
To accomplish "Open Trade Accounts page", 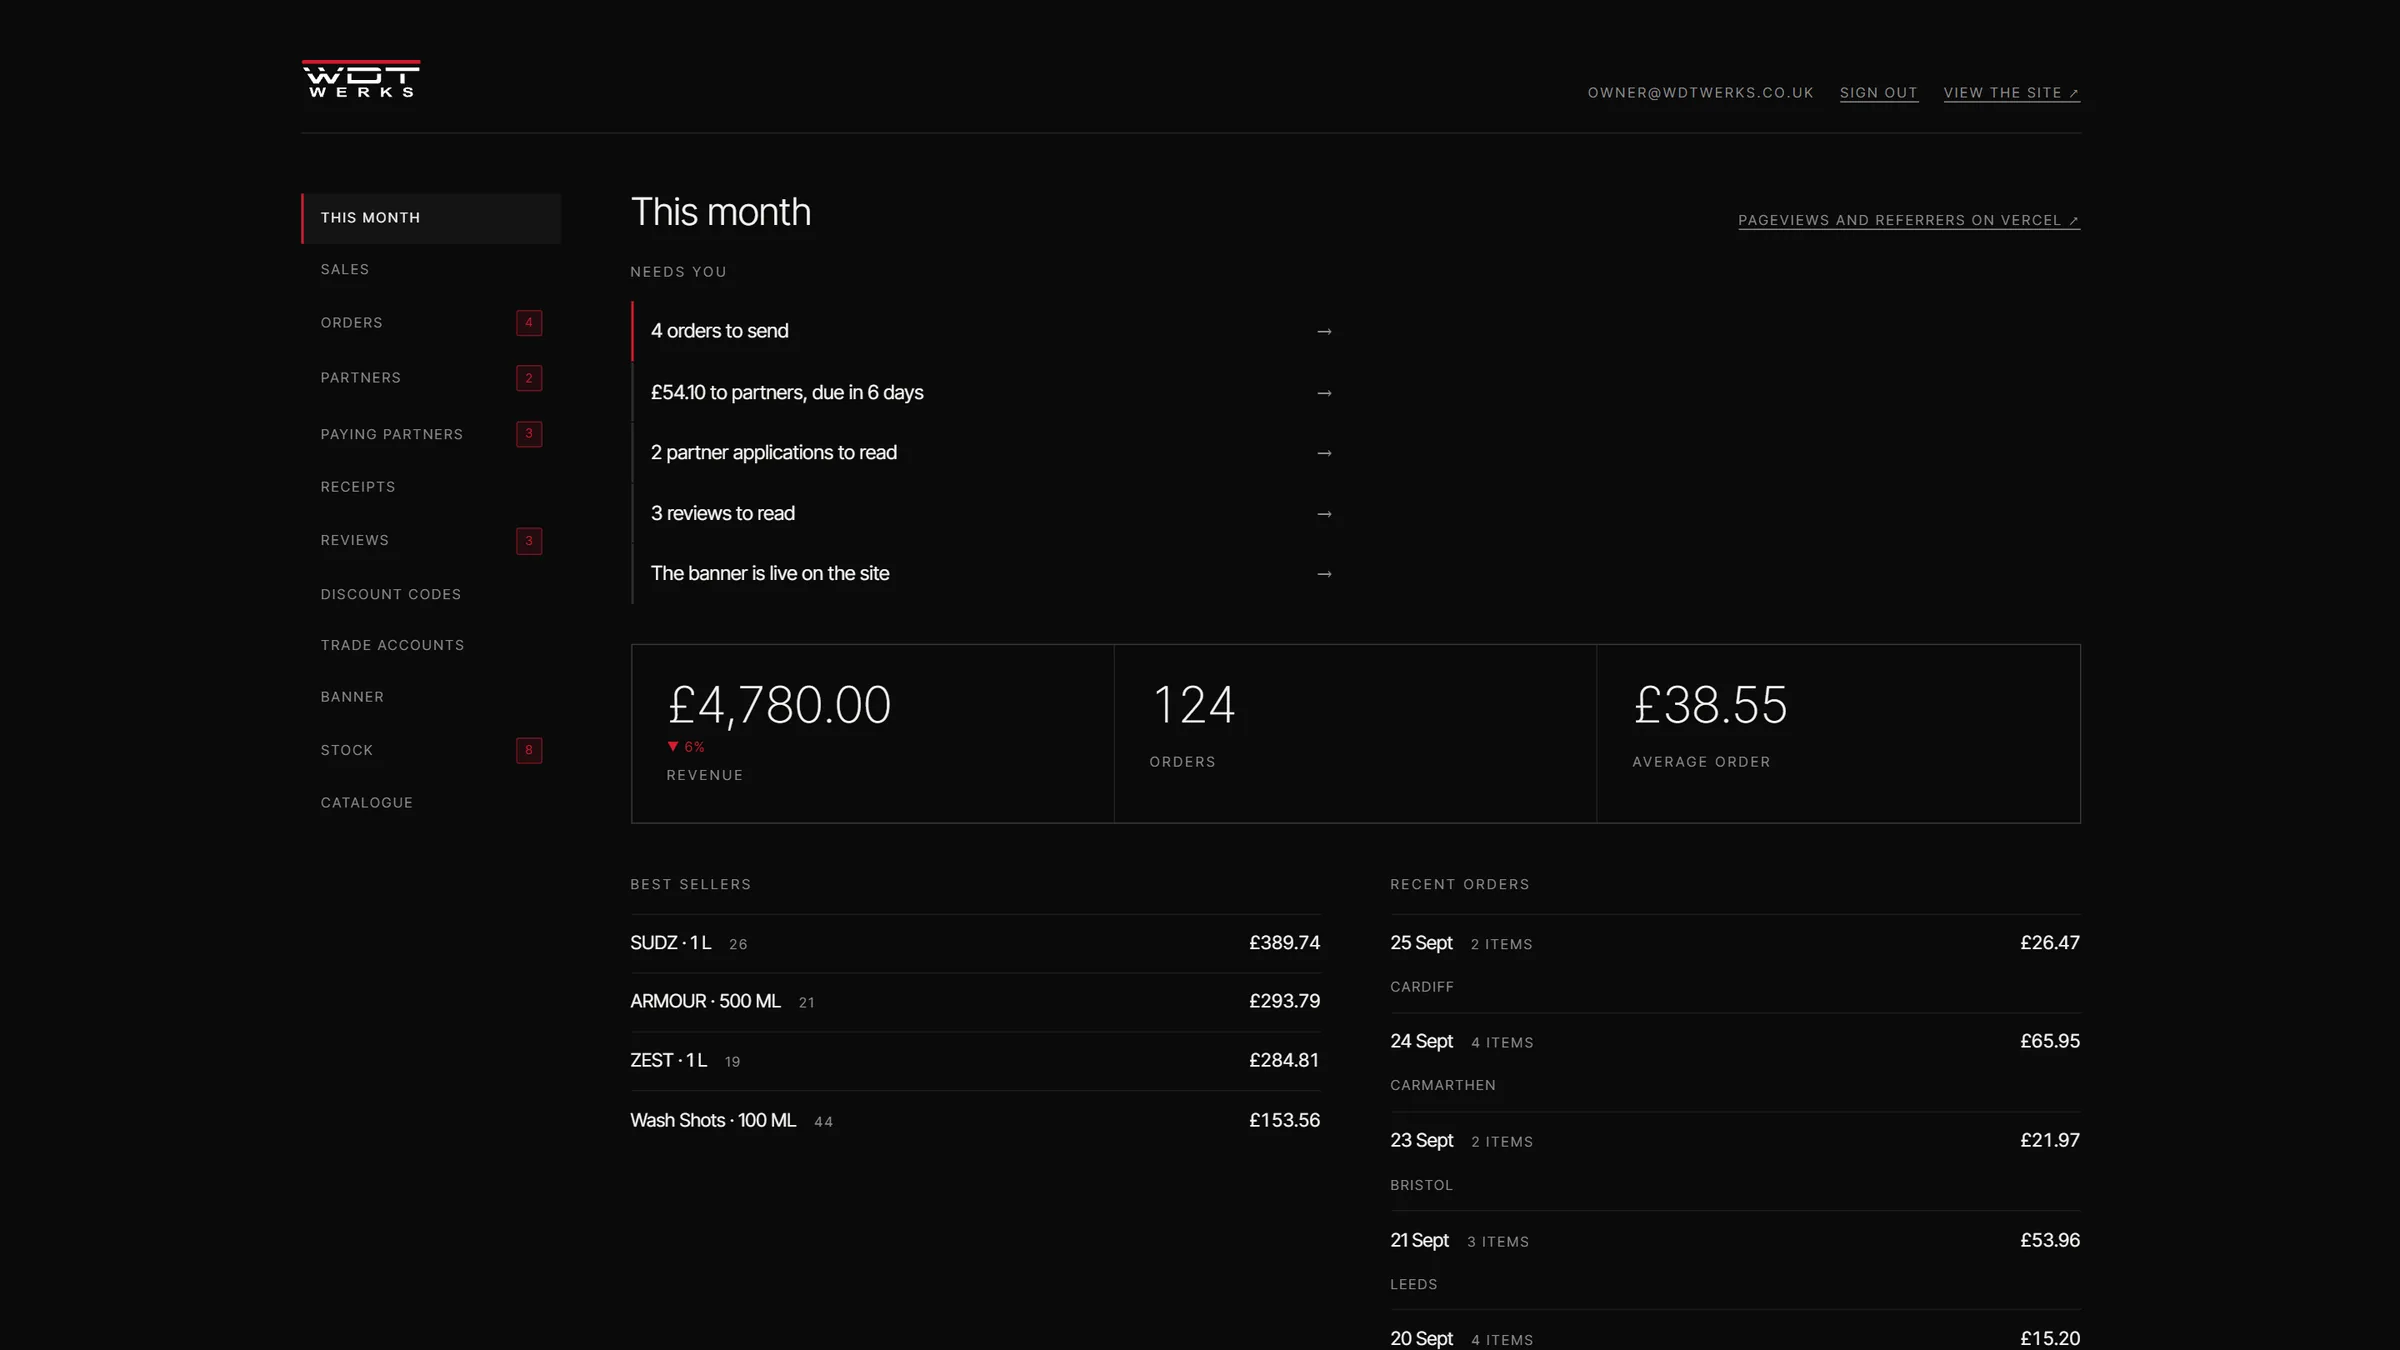I will [431, 646].
